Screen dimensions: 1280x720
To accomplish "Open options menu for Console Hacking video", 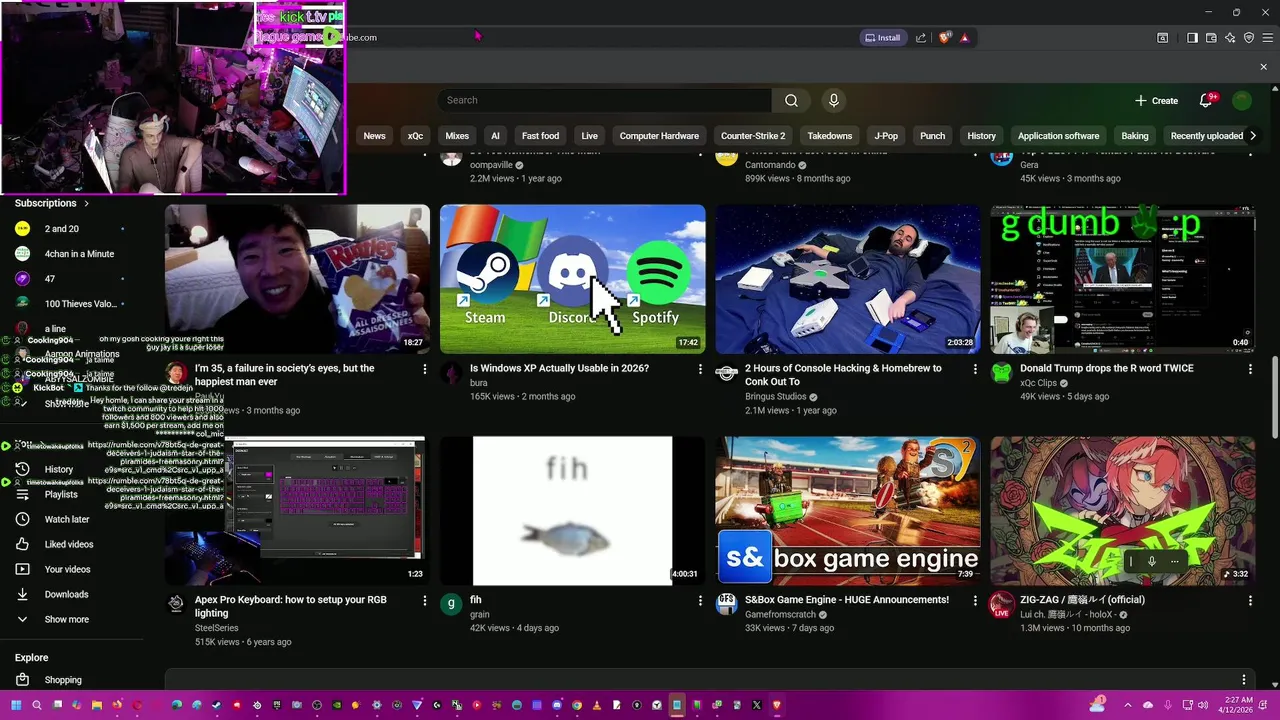I will click(975, 369).
